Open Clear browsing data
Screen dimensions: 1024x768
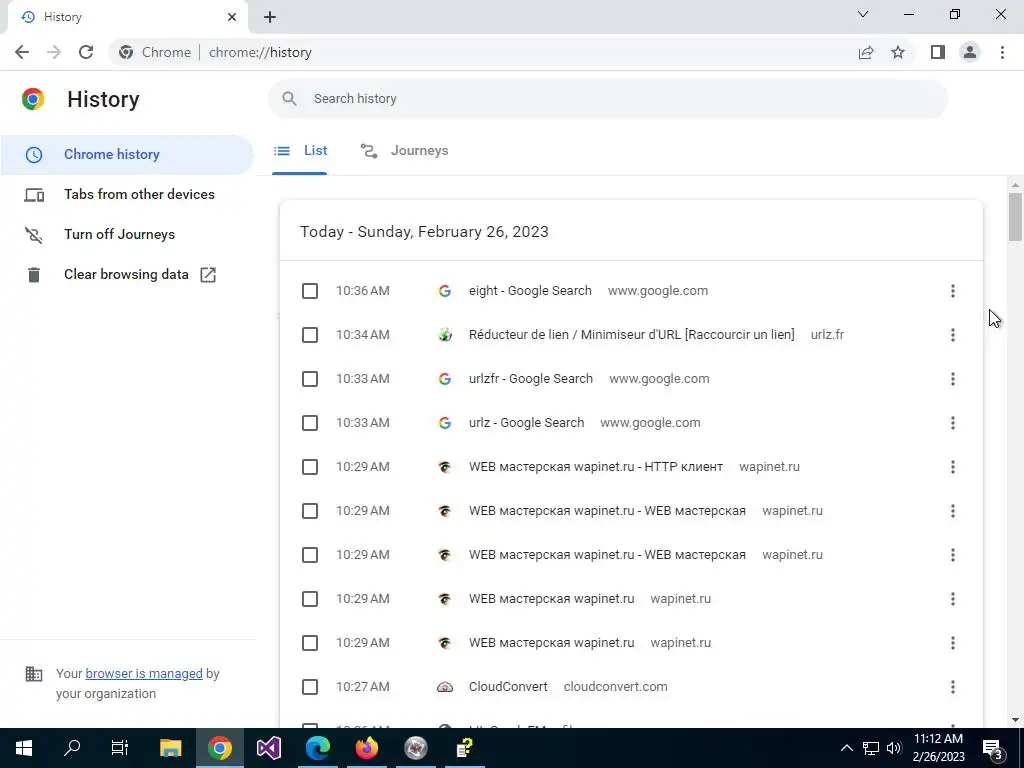[x=127, y=274]
